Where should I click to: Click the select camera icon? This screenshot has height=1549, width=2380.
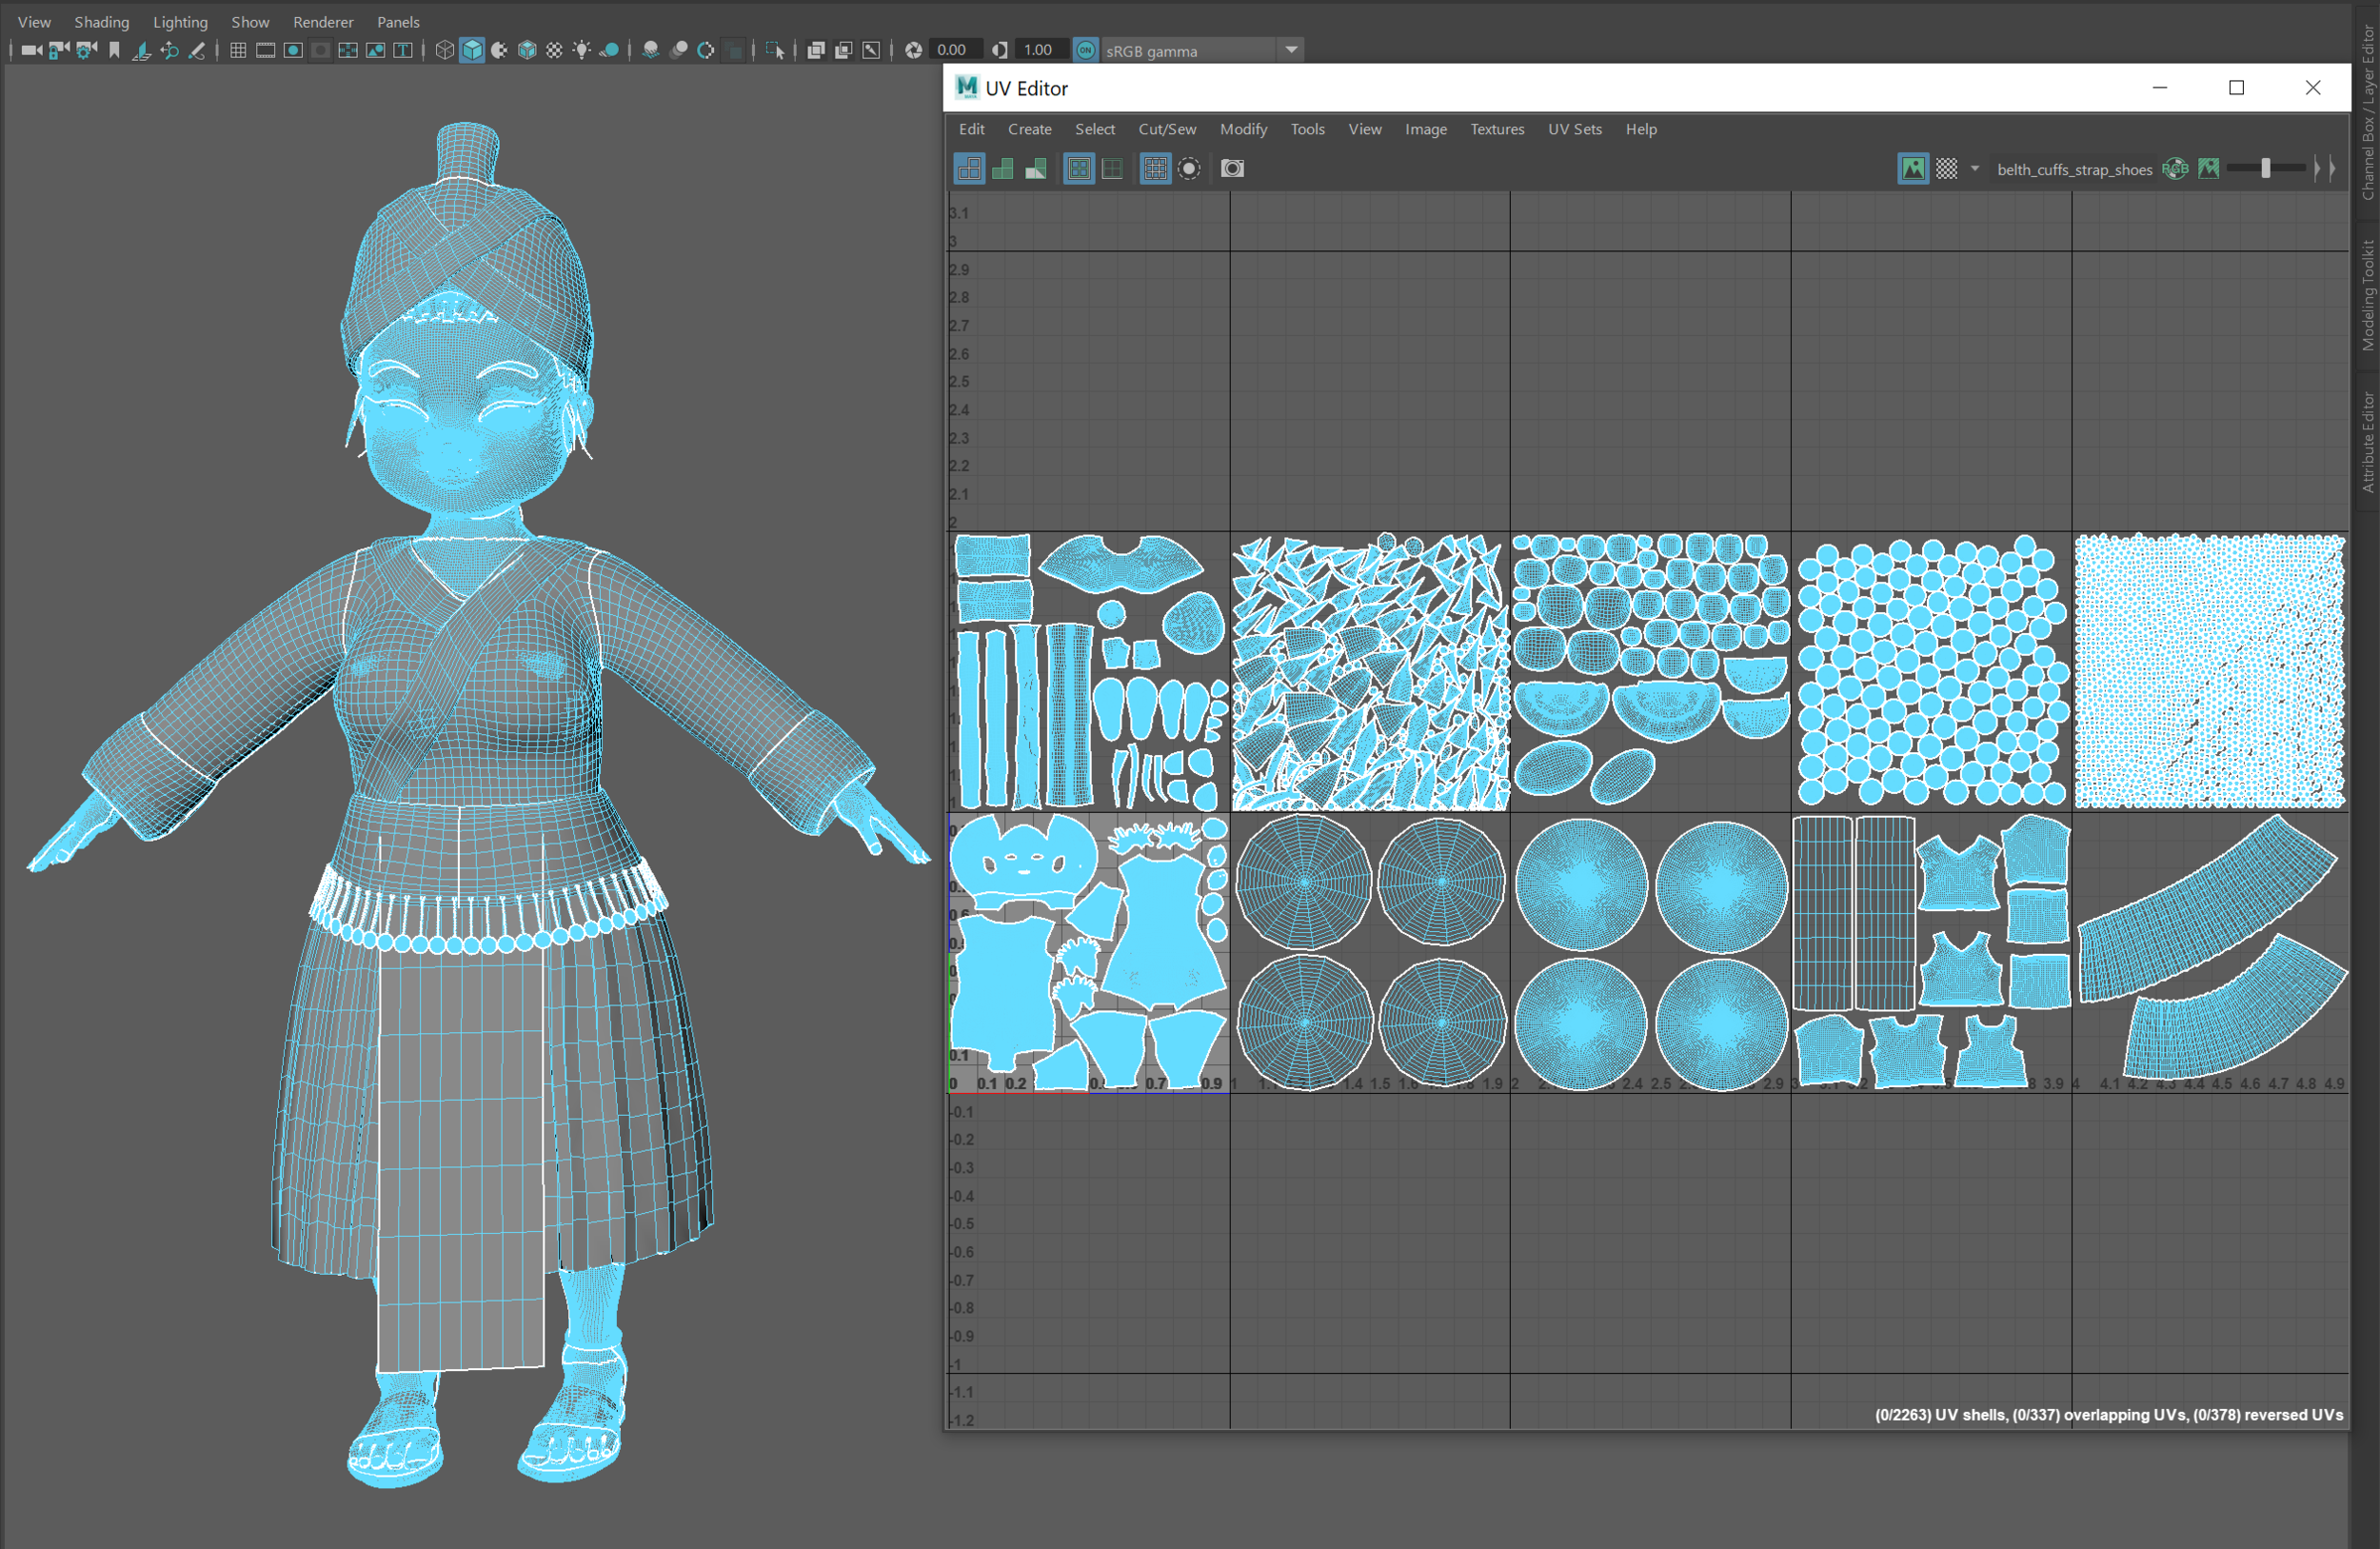click(x=30, y=50)
